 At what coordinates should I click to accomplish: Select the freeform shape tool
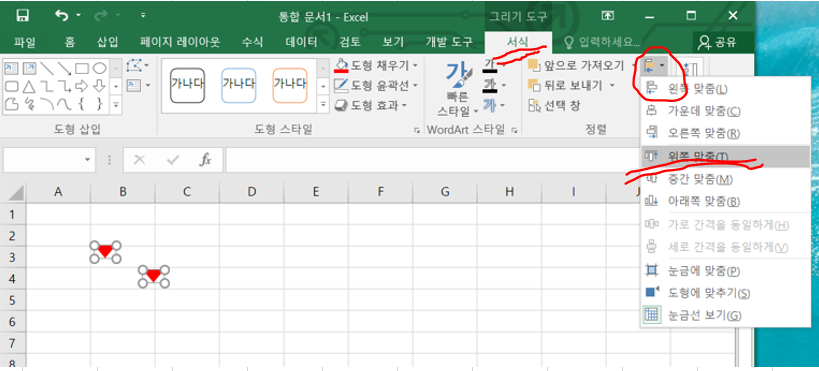click(x=11, y=104)
